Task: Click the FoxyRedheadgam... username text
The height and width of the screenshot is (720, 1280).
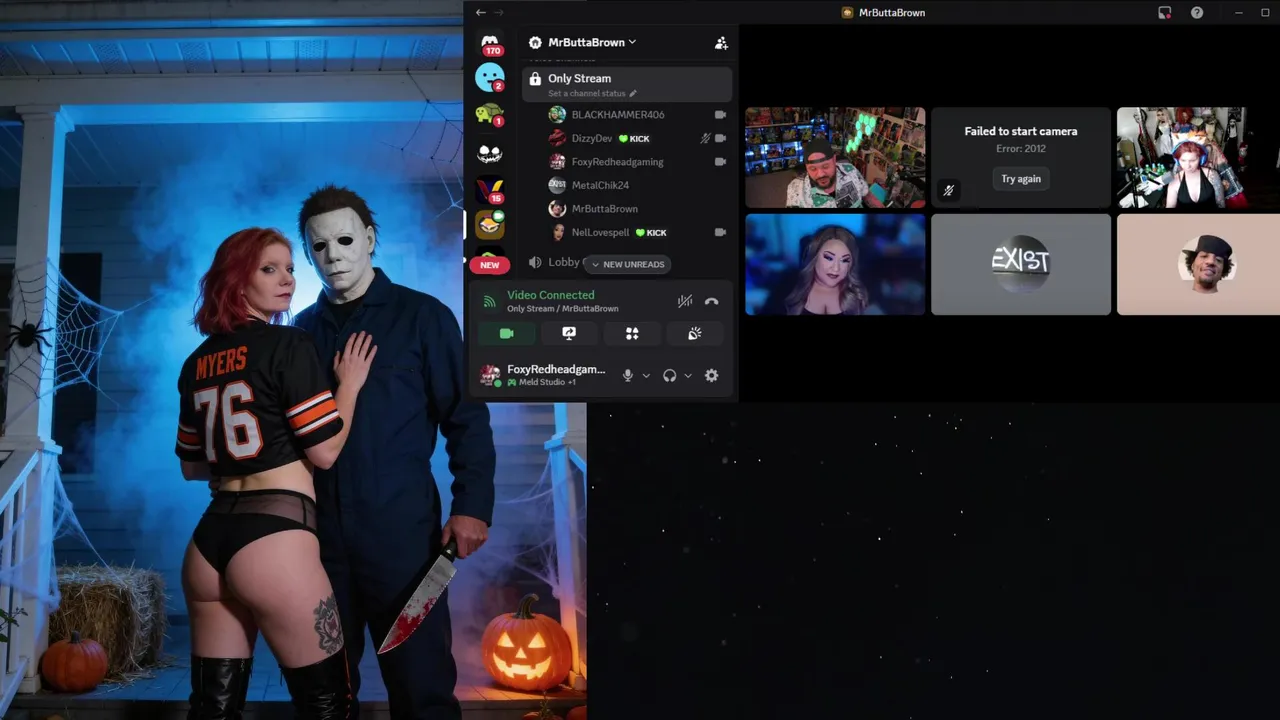Action: 556,369
